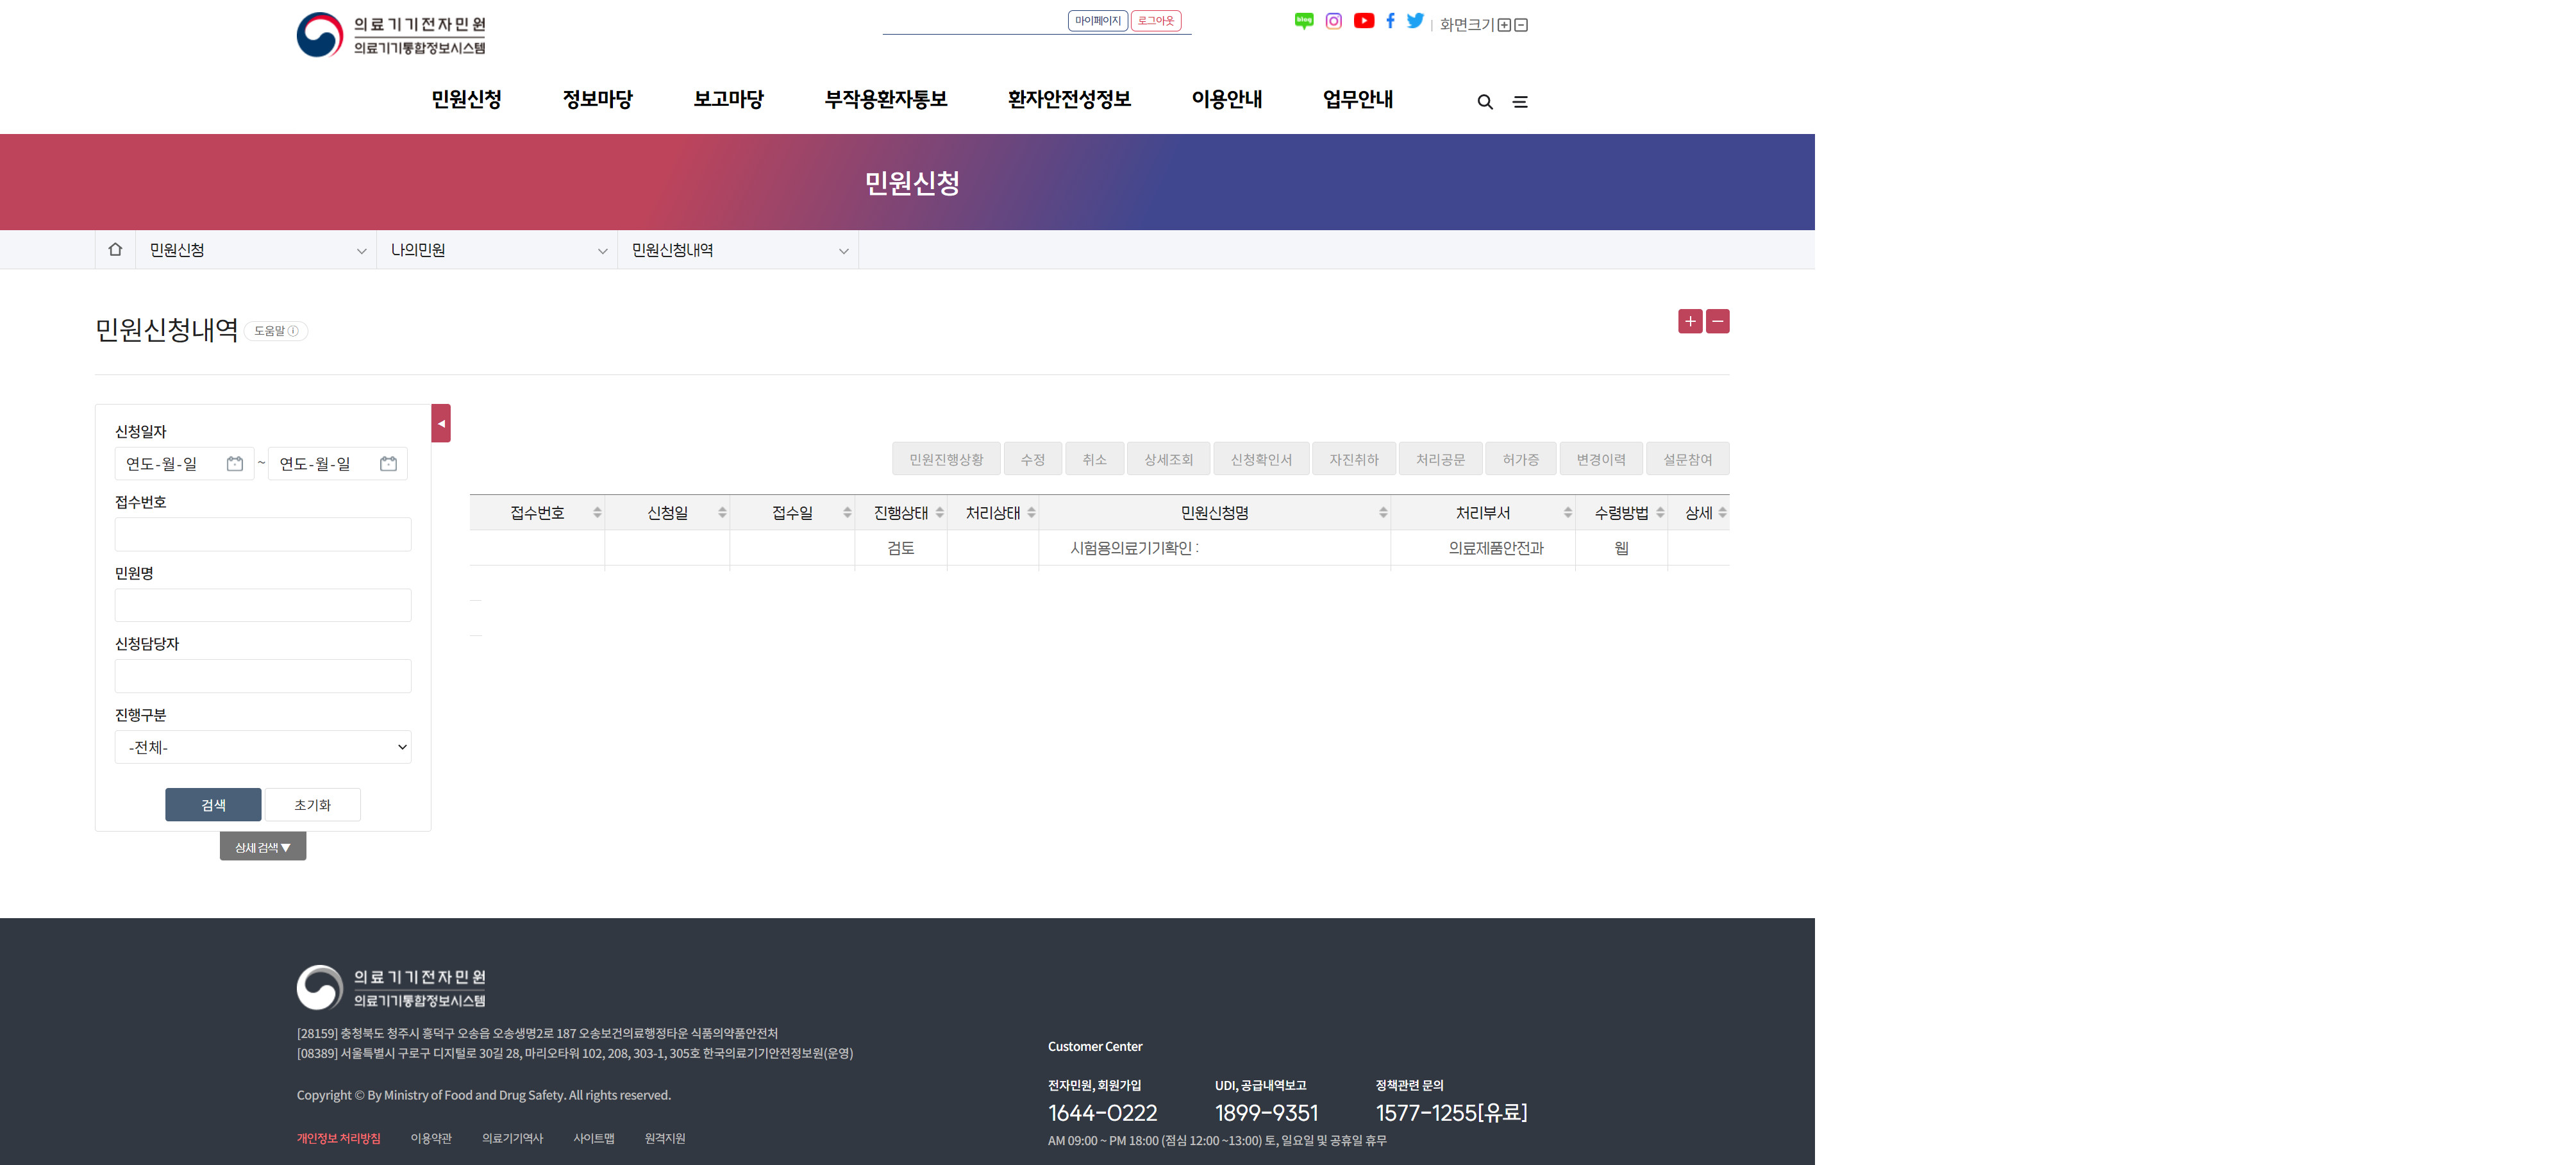Open the Naver blog icon link
Screen dimensions: 2576x1165
tap(1303, 21)
